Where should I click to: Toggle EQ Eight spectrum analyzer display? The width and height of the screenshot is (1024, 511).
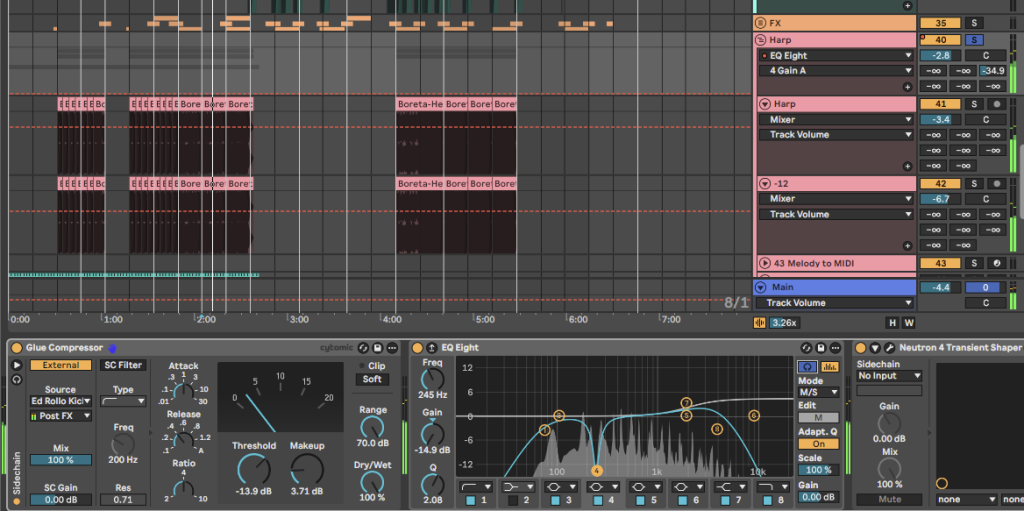click(826, 367)
